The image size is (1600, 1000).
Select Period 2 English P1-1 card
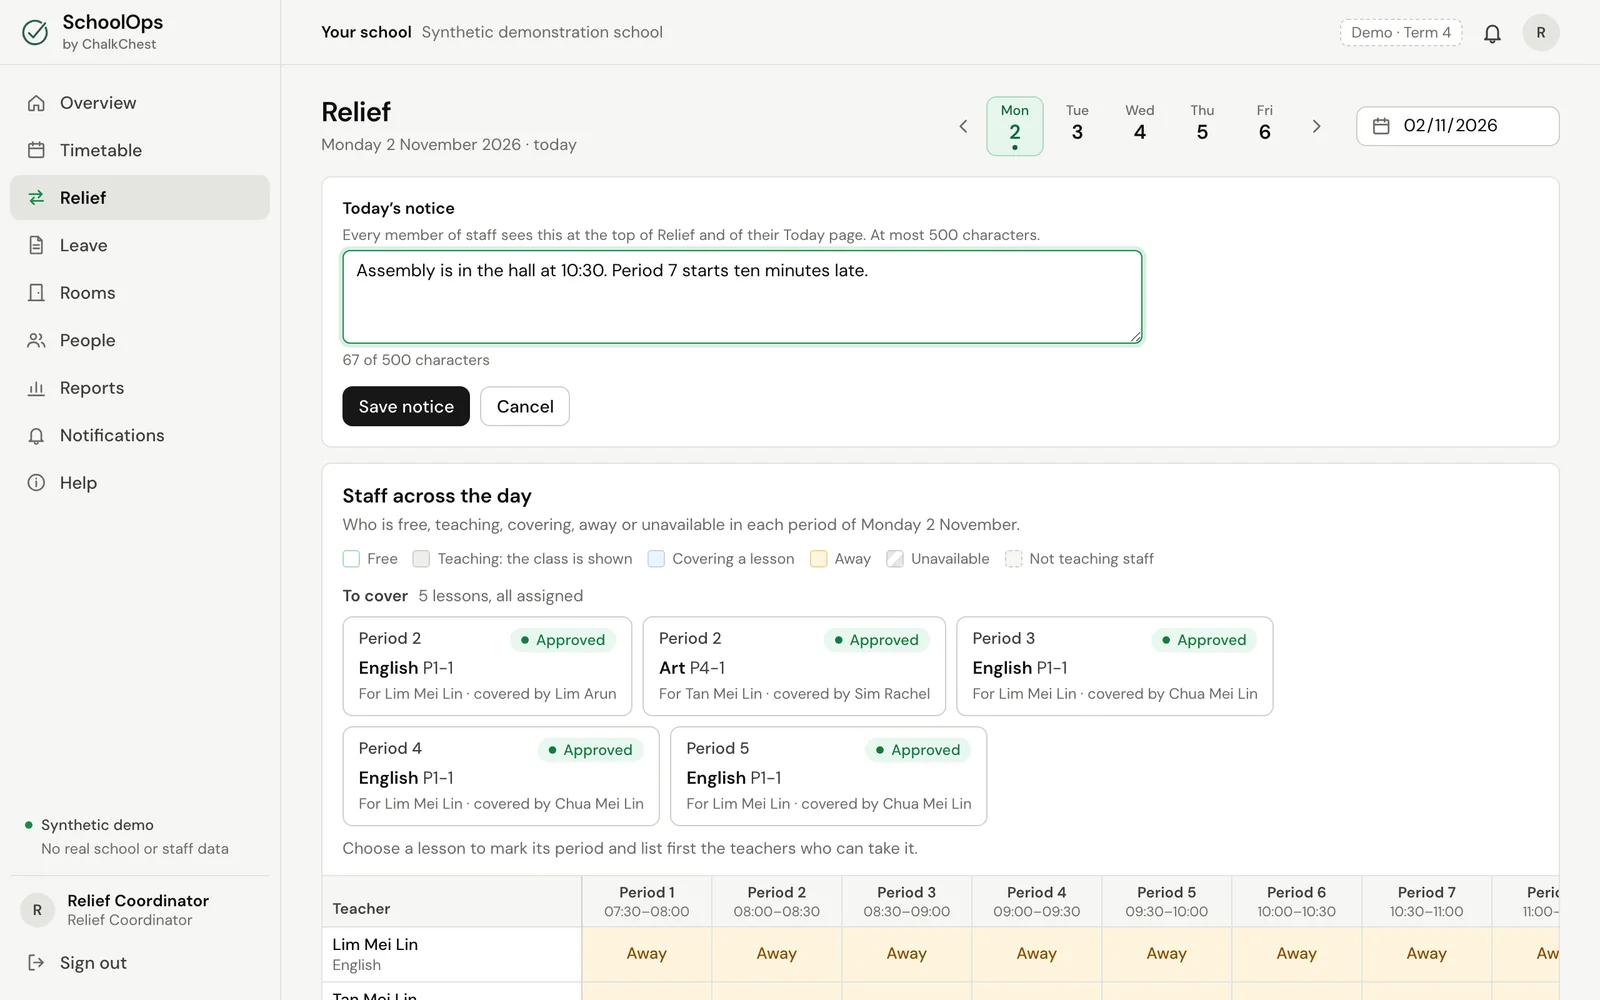click(487, 666)
